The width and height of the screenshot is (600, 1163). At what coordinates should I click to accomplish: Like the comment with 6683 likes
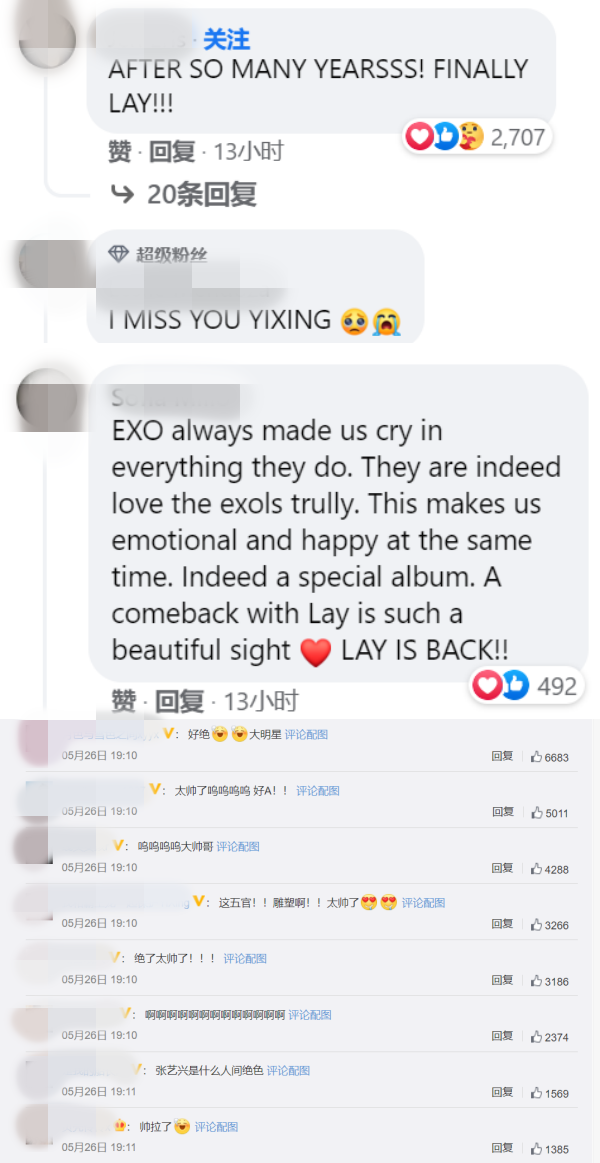tap(537, 757)
